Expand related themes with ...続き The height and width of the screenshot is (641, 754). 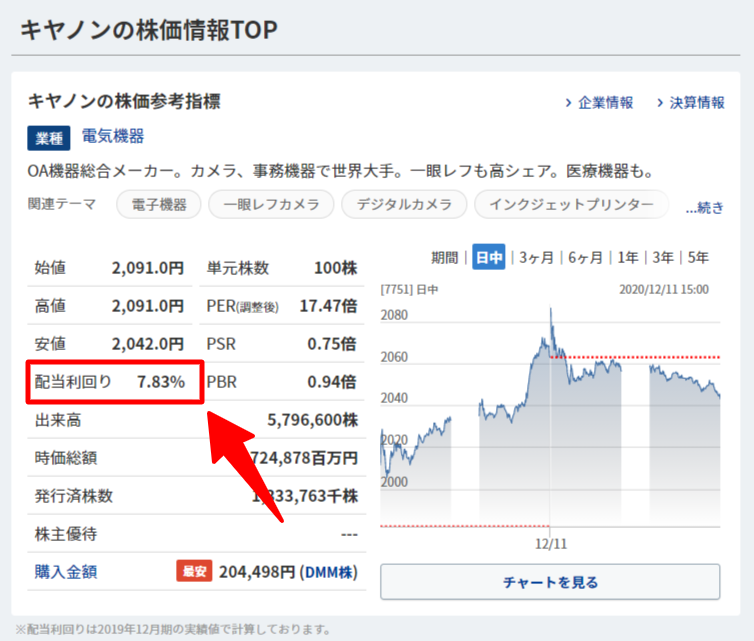click(705, 207)
